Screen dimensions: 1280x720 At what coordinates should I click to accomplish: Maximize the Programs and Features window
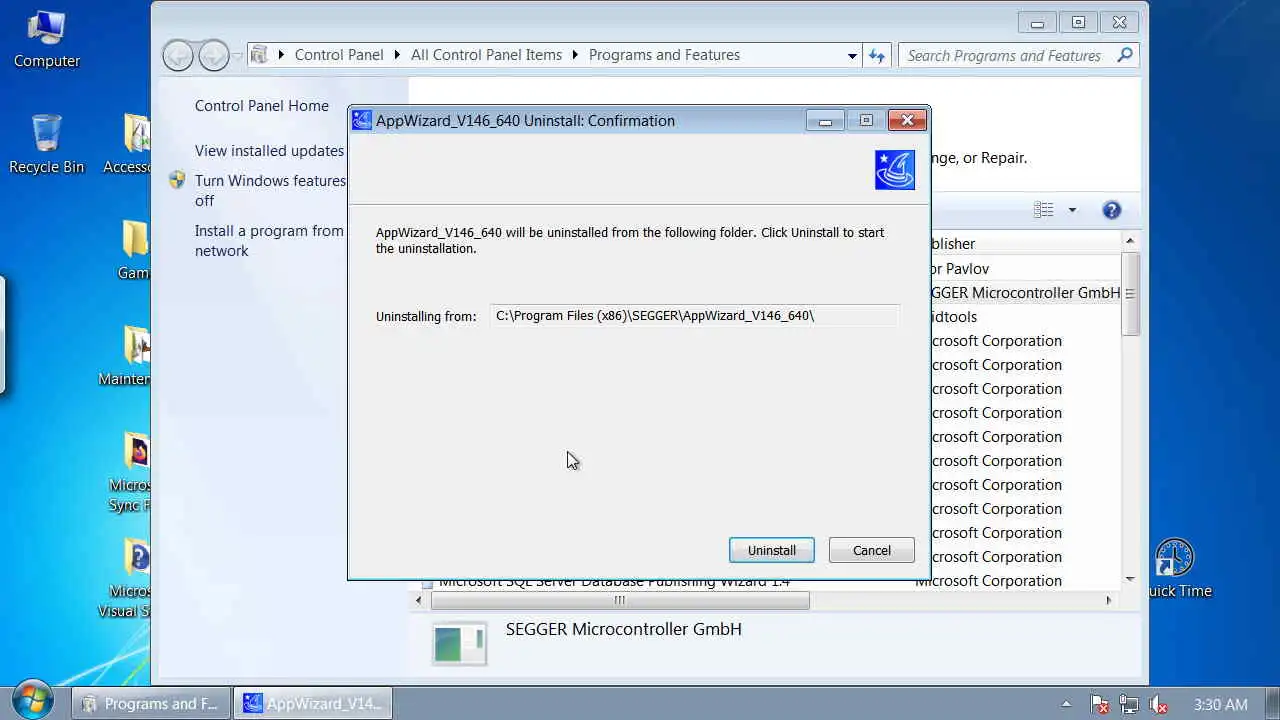click(1078, 23)
